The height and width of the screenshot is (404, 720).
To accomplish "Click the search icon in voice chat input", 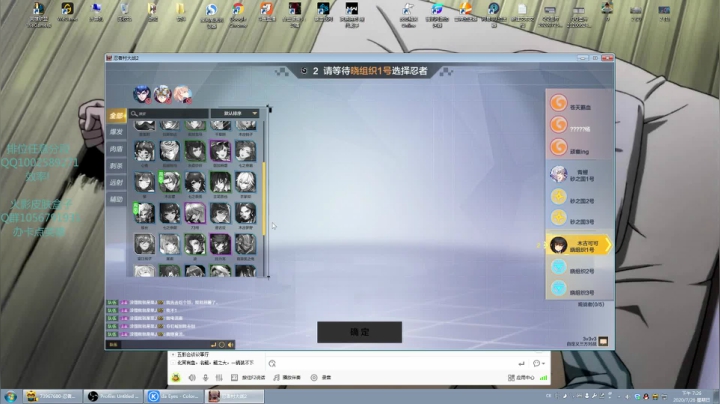I will click(272, 363).
